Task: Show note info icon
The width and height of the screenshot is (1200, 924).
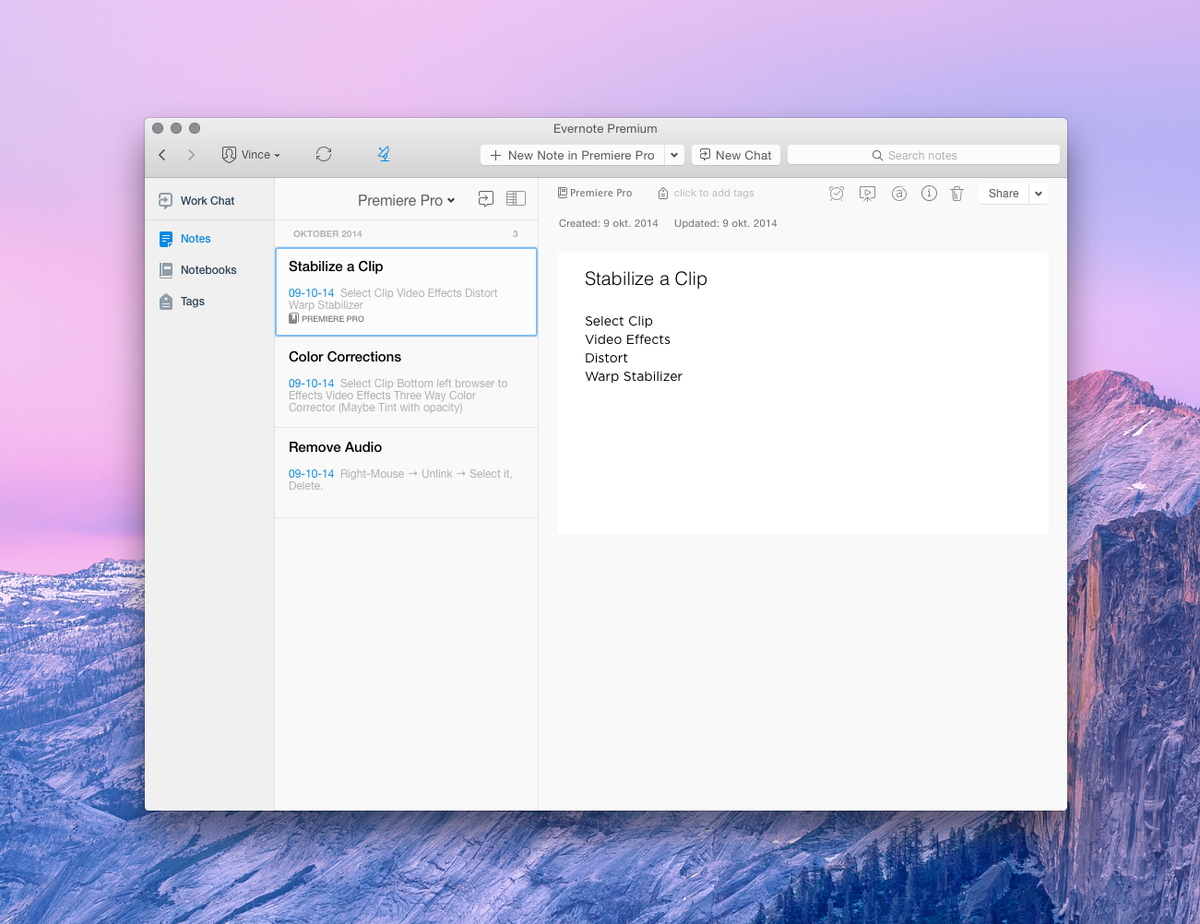Action: [x=929, y=194]
